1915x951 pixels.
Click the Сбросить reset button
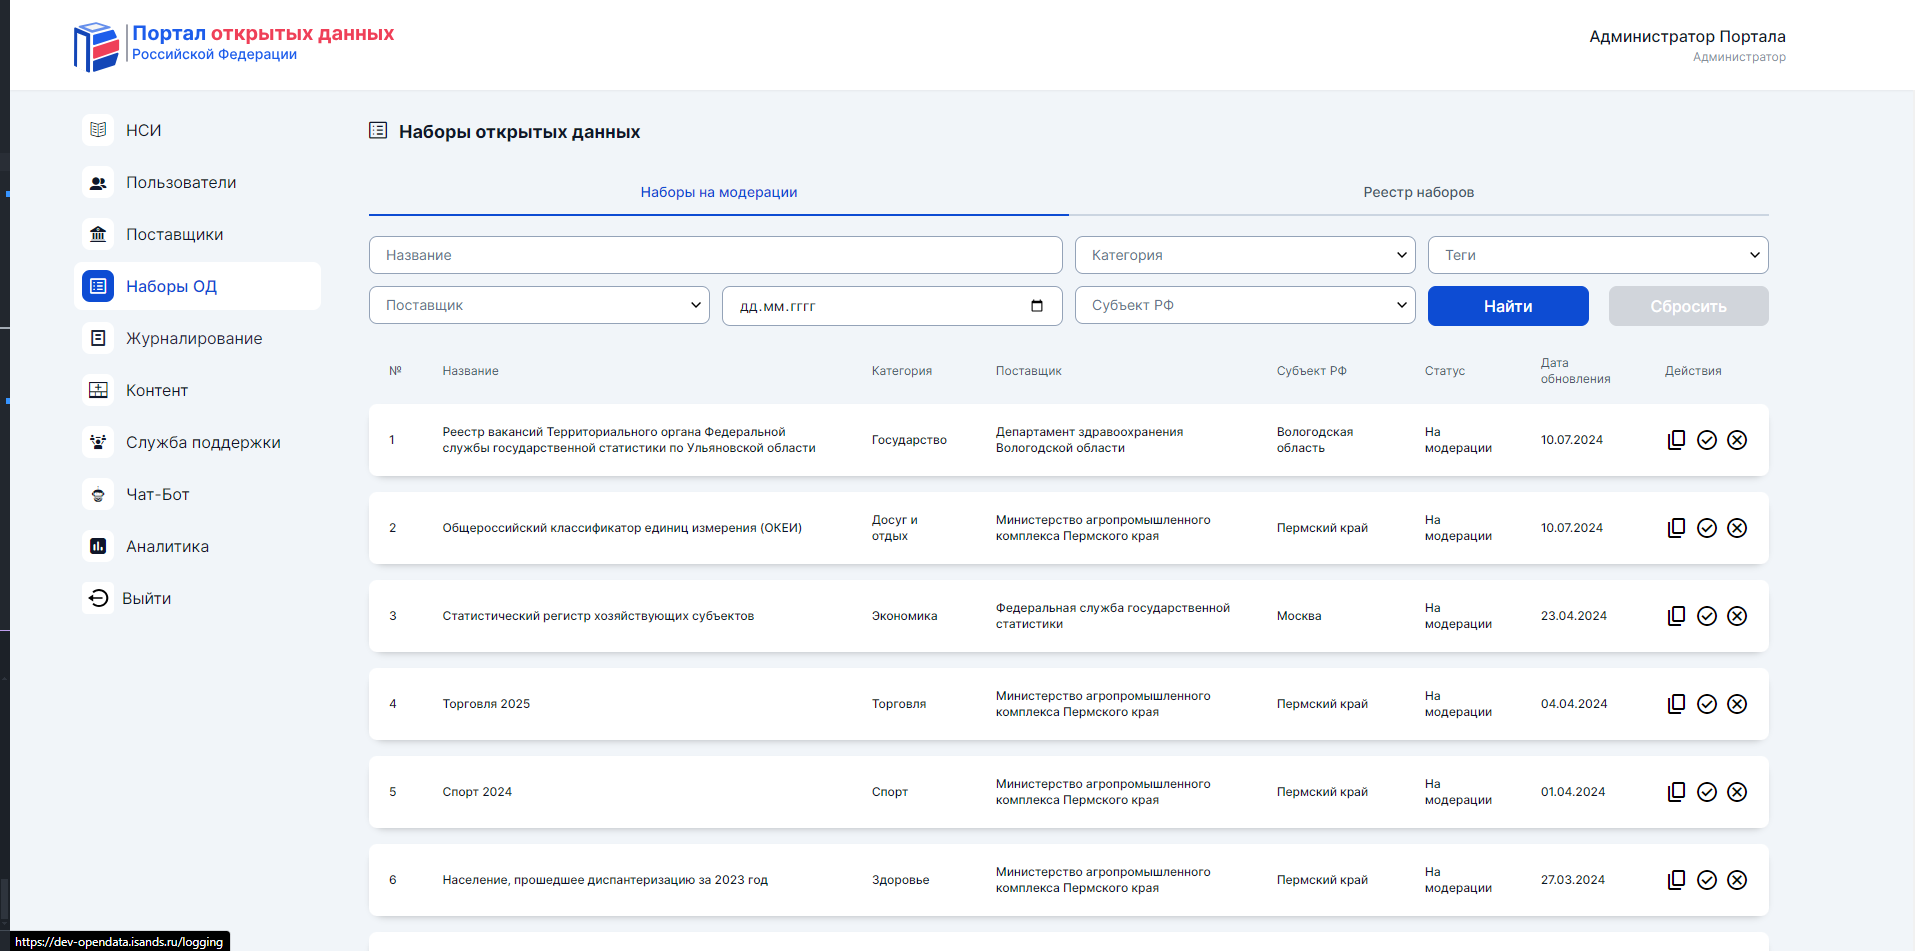pyautogui.click(x=1687, y=306)
